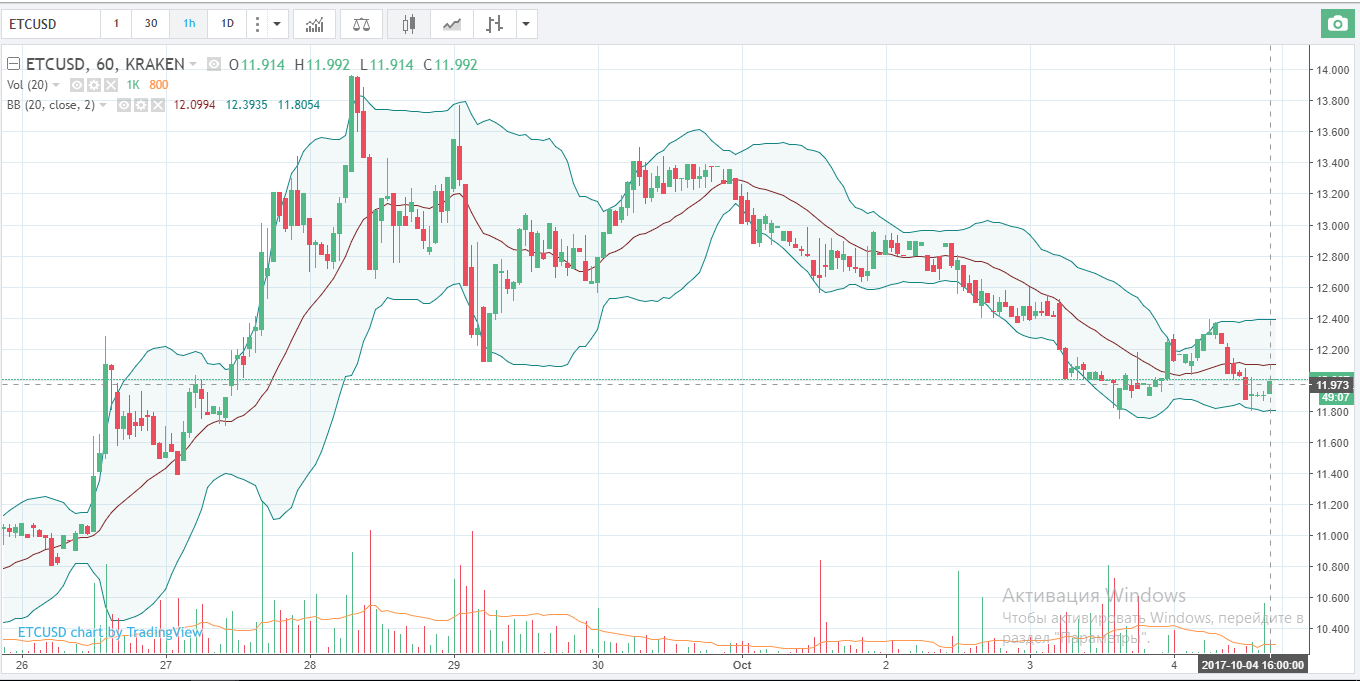Open the Indicators chart icon

(314, 23)
